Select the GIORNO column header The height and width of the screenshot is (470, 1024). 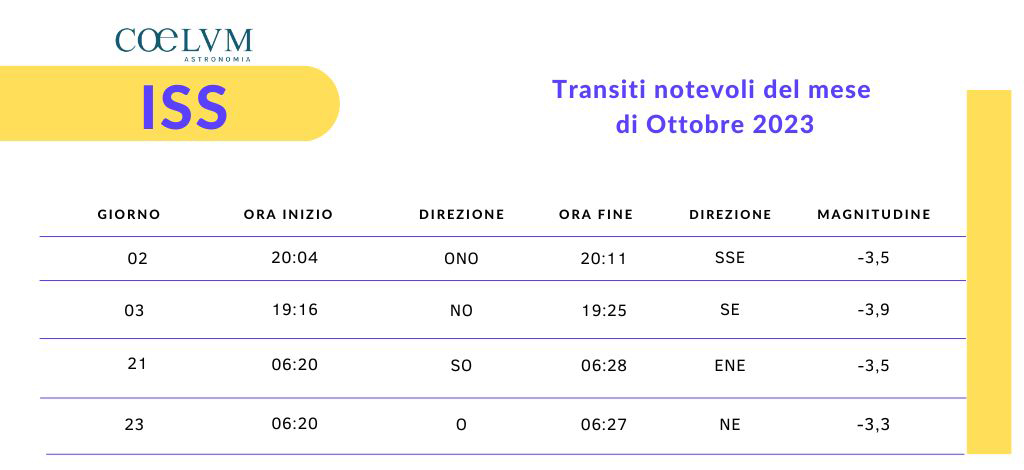coord(129,214)
